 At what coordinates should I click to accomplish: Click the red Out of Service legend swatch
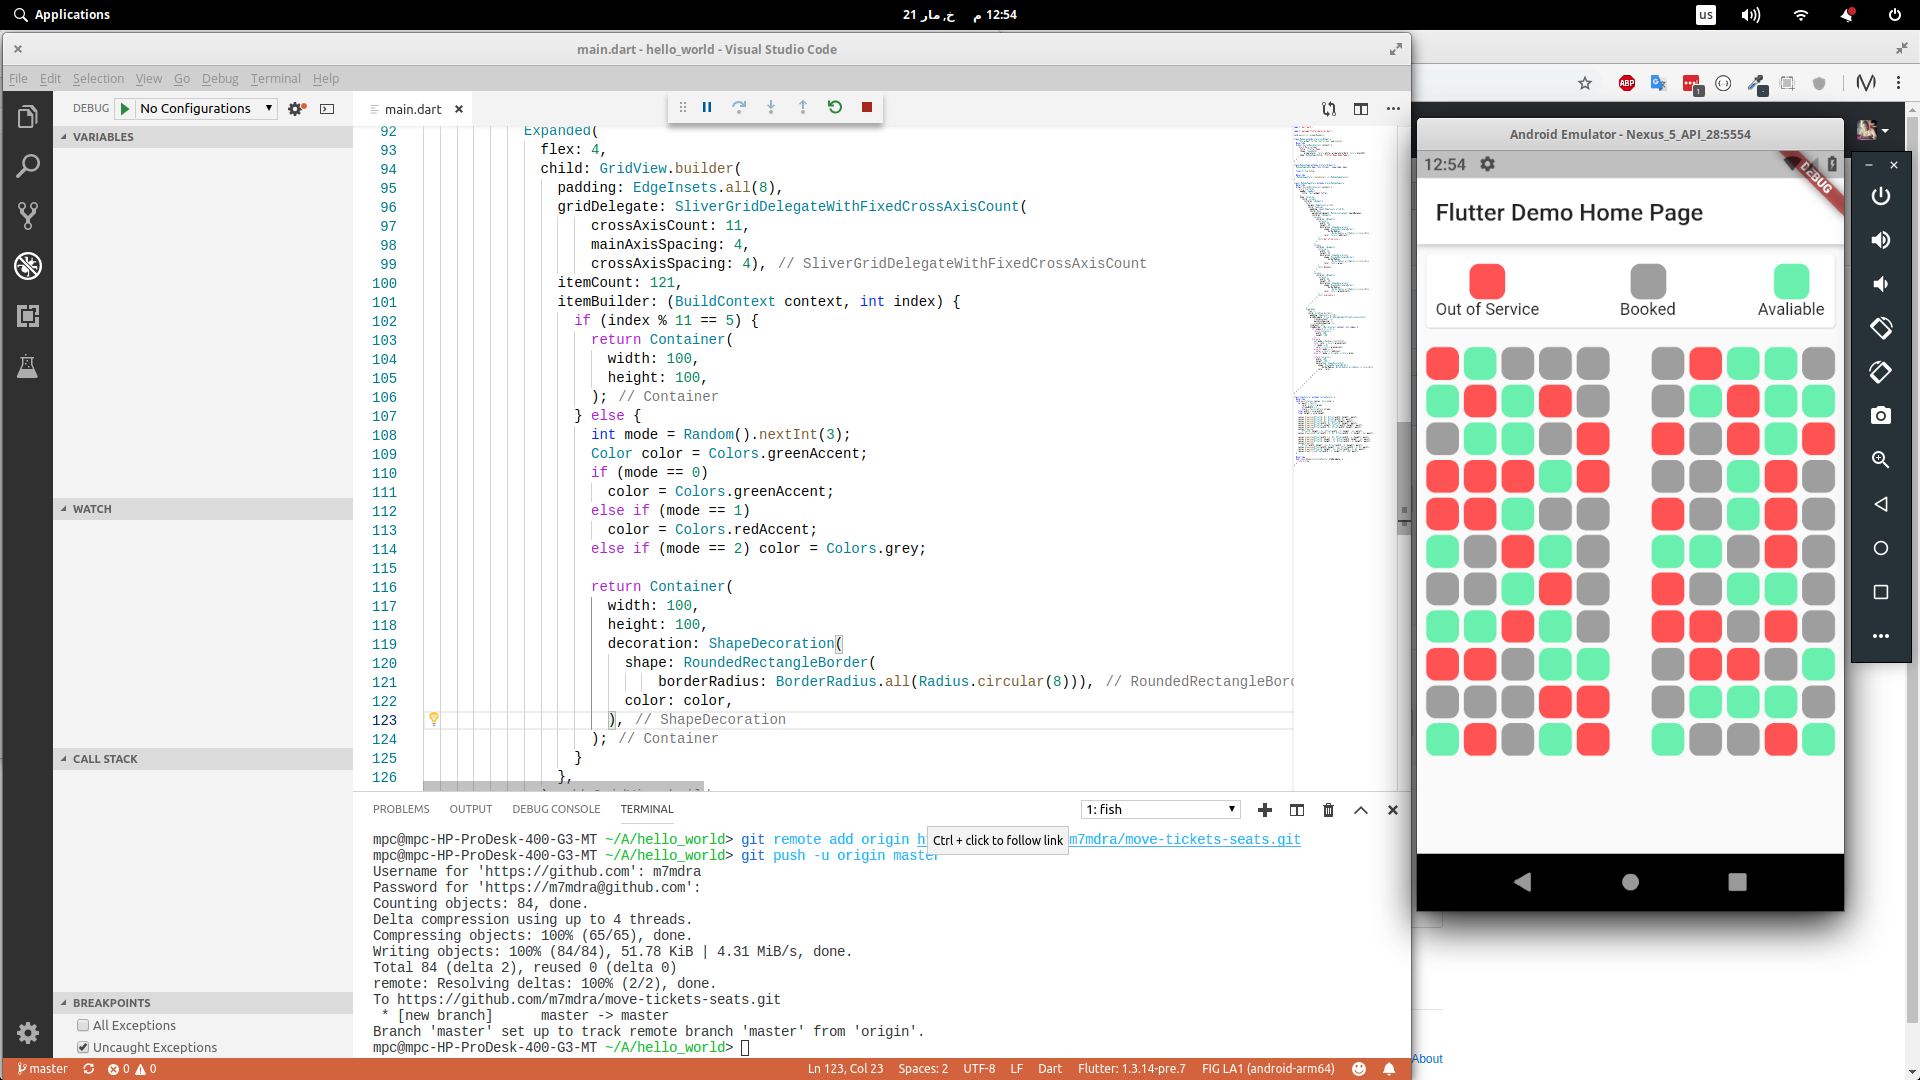click(1486, 281)
